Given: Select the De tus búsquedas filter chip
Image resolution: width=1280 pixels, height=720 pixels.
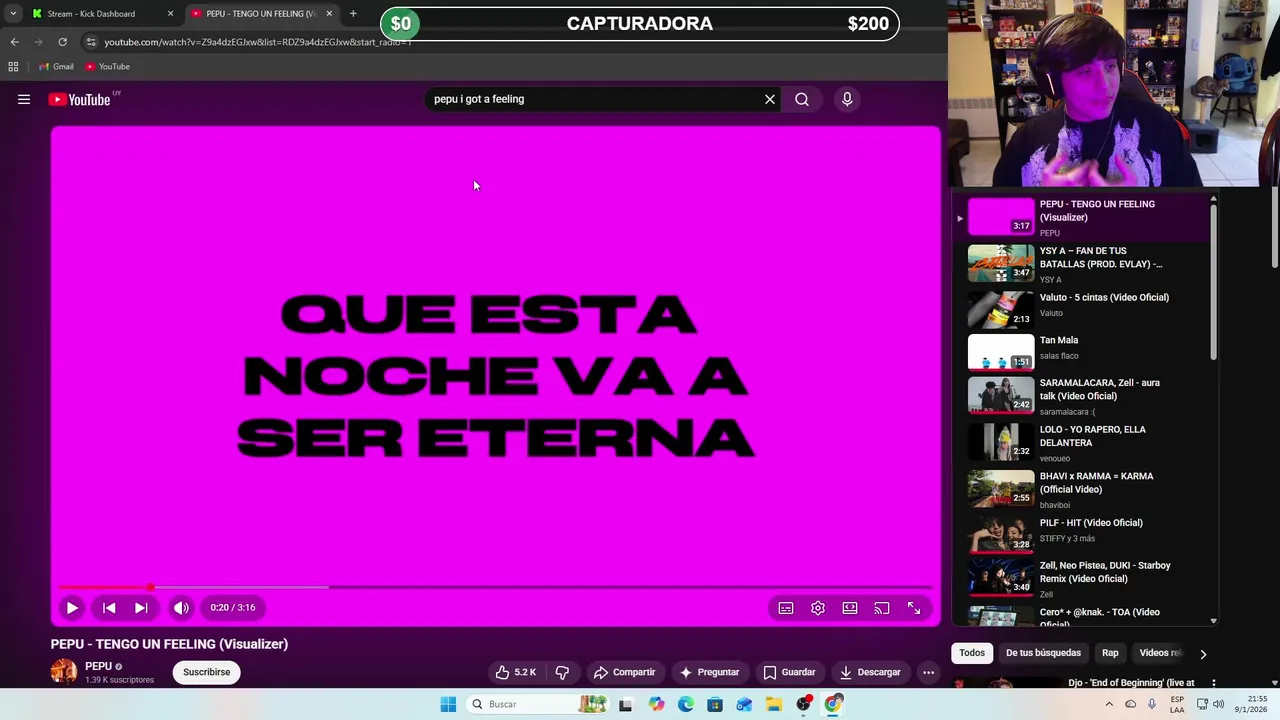Looking at the screenshot, I should 1043,653.
